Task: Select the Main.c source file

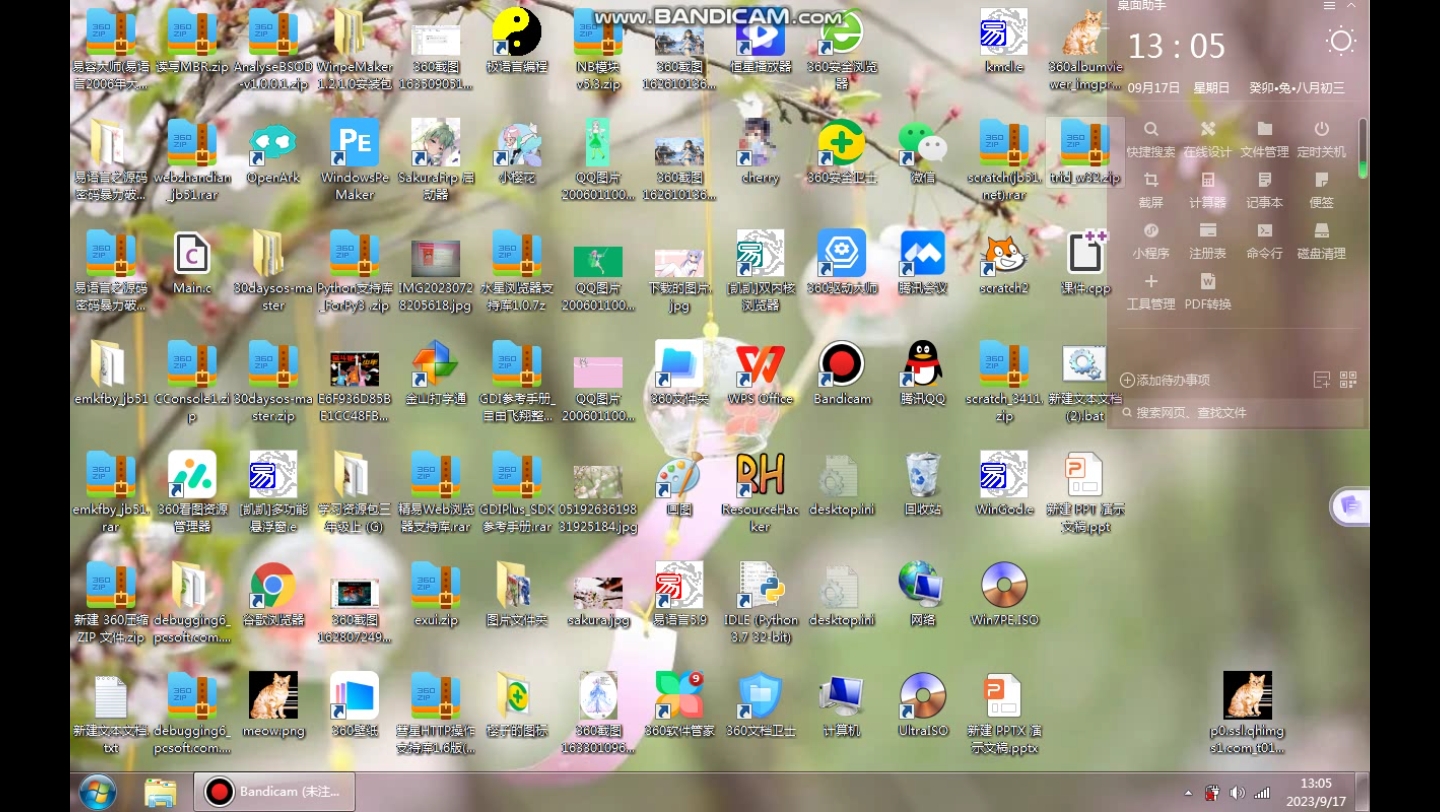Action: 192,262
